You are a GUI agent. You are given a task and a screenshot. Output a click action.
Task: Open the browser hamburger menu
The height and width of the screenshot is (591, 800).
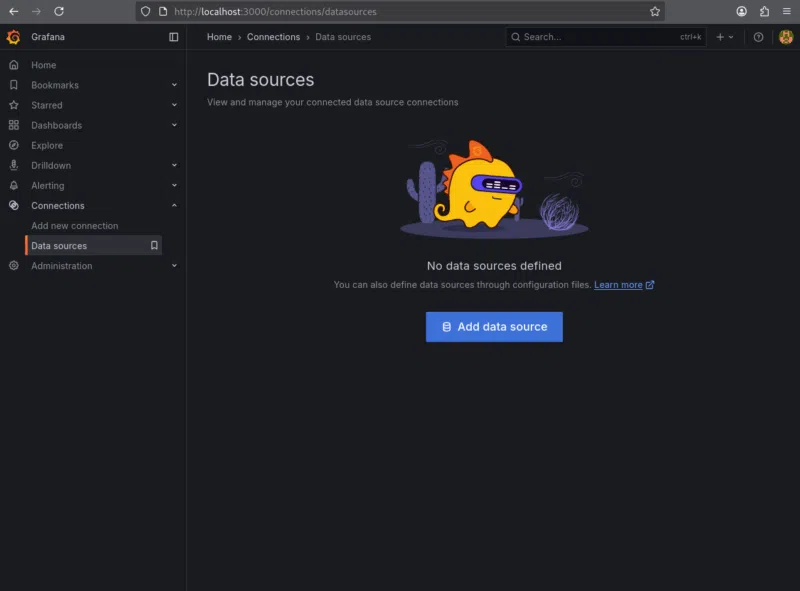pyautogui.click(x=787, y=11)
